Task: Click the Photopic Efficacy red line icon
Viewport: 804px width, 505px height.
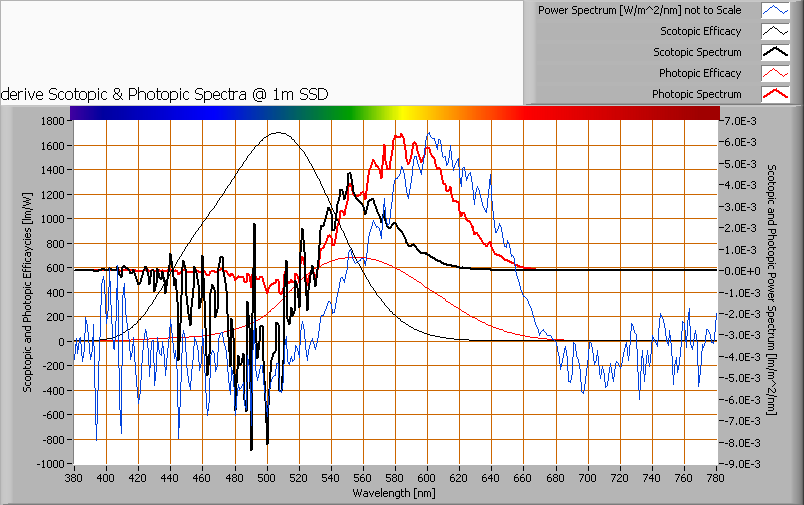Action: (x=775, y=74)
